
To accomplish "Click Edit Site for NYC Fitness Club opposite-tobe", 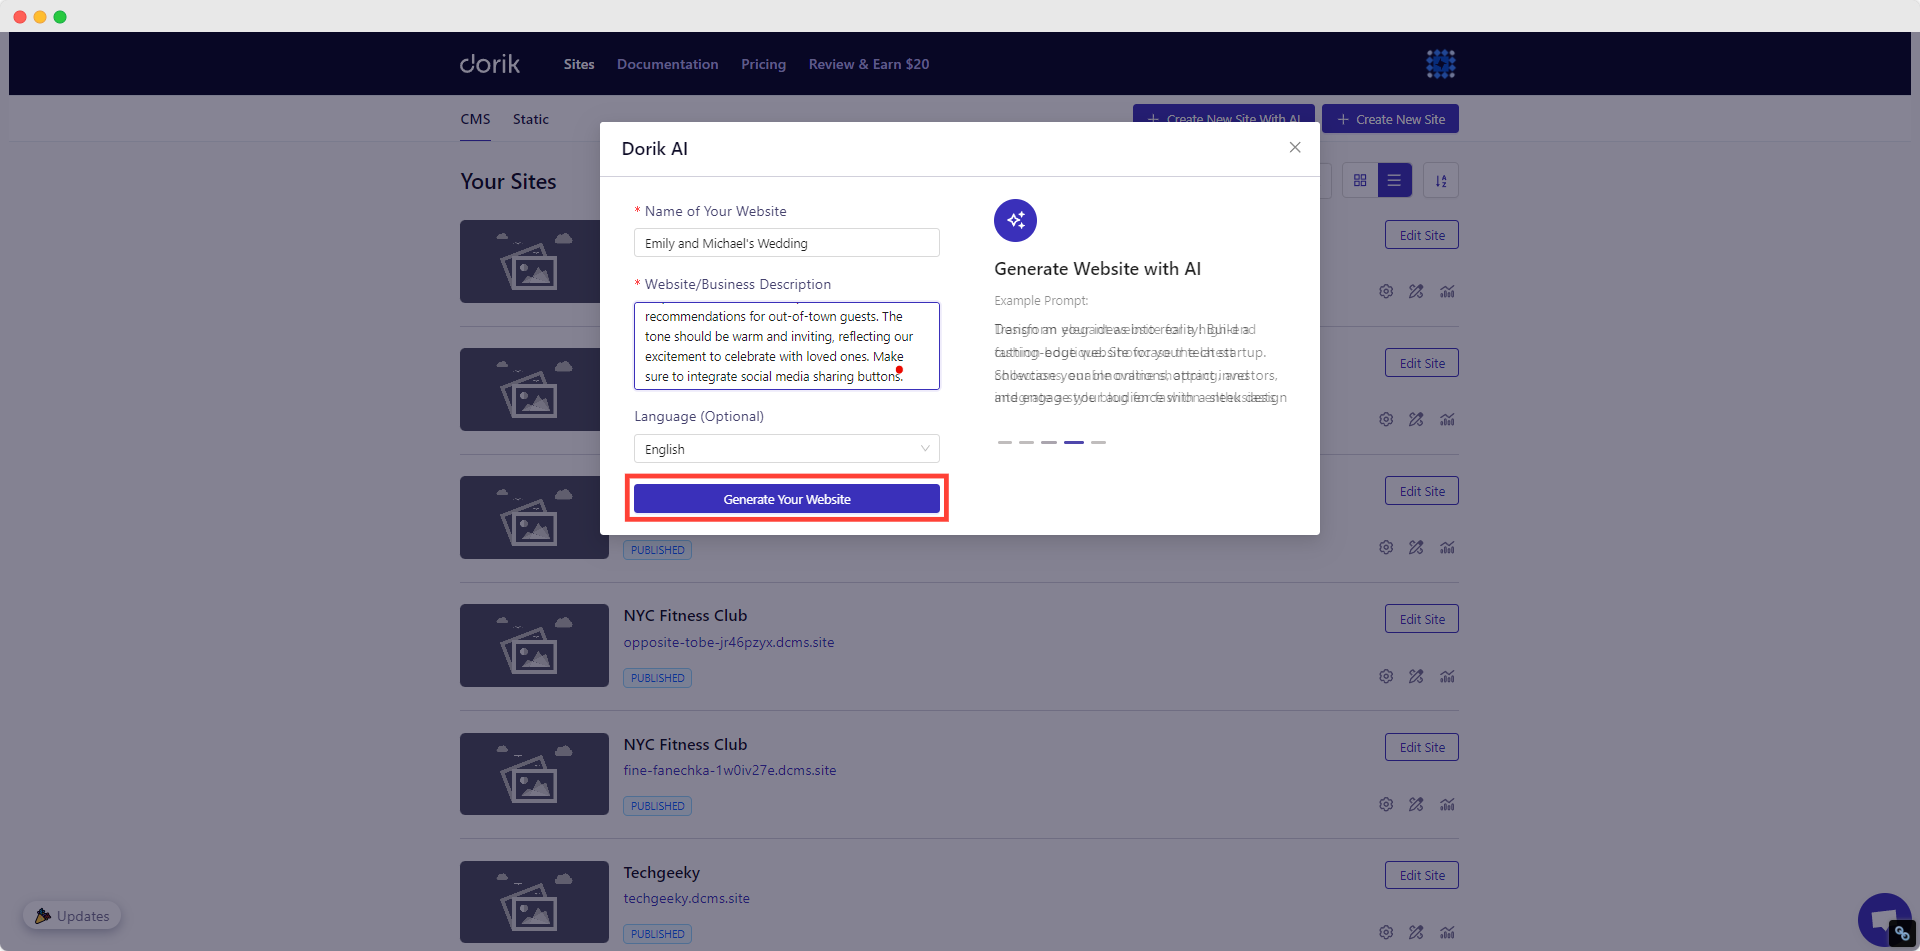I will tap(1422, 619).
